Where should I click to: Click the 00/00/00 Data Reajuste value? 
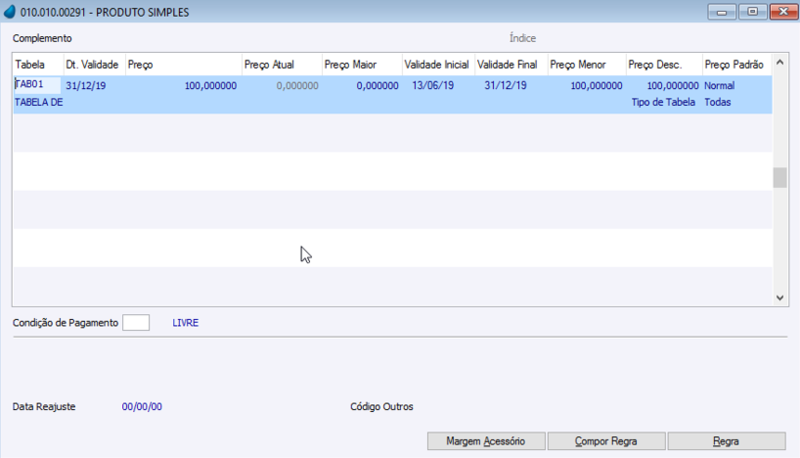point(142,406)
